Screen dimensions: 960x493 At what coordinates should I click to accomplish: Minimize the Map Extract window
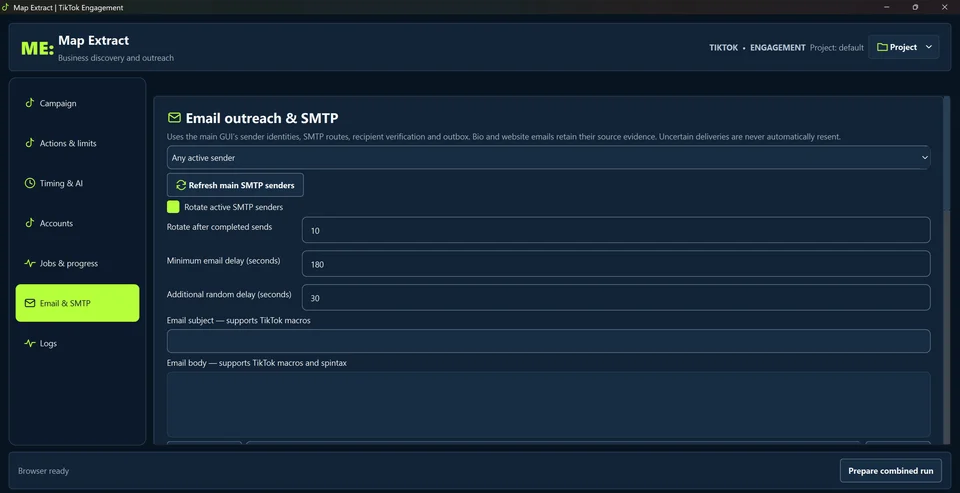(887, 7)
